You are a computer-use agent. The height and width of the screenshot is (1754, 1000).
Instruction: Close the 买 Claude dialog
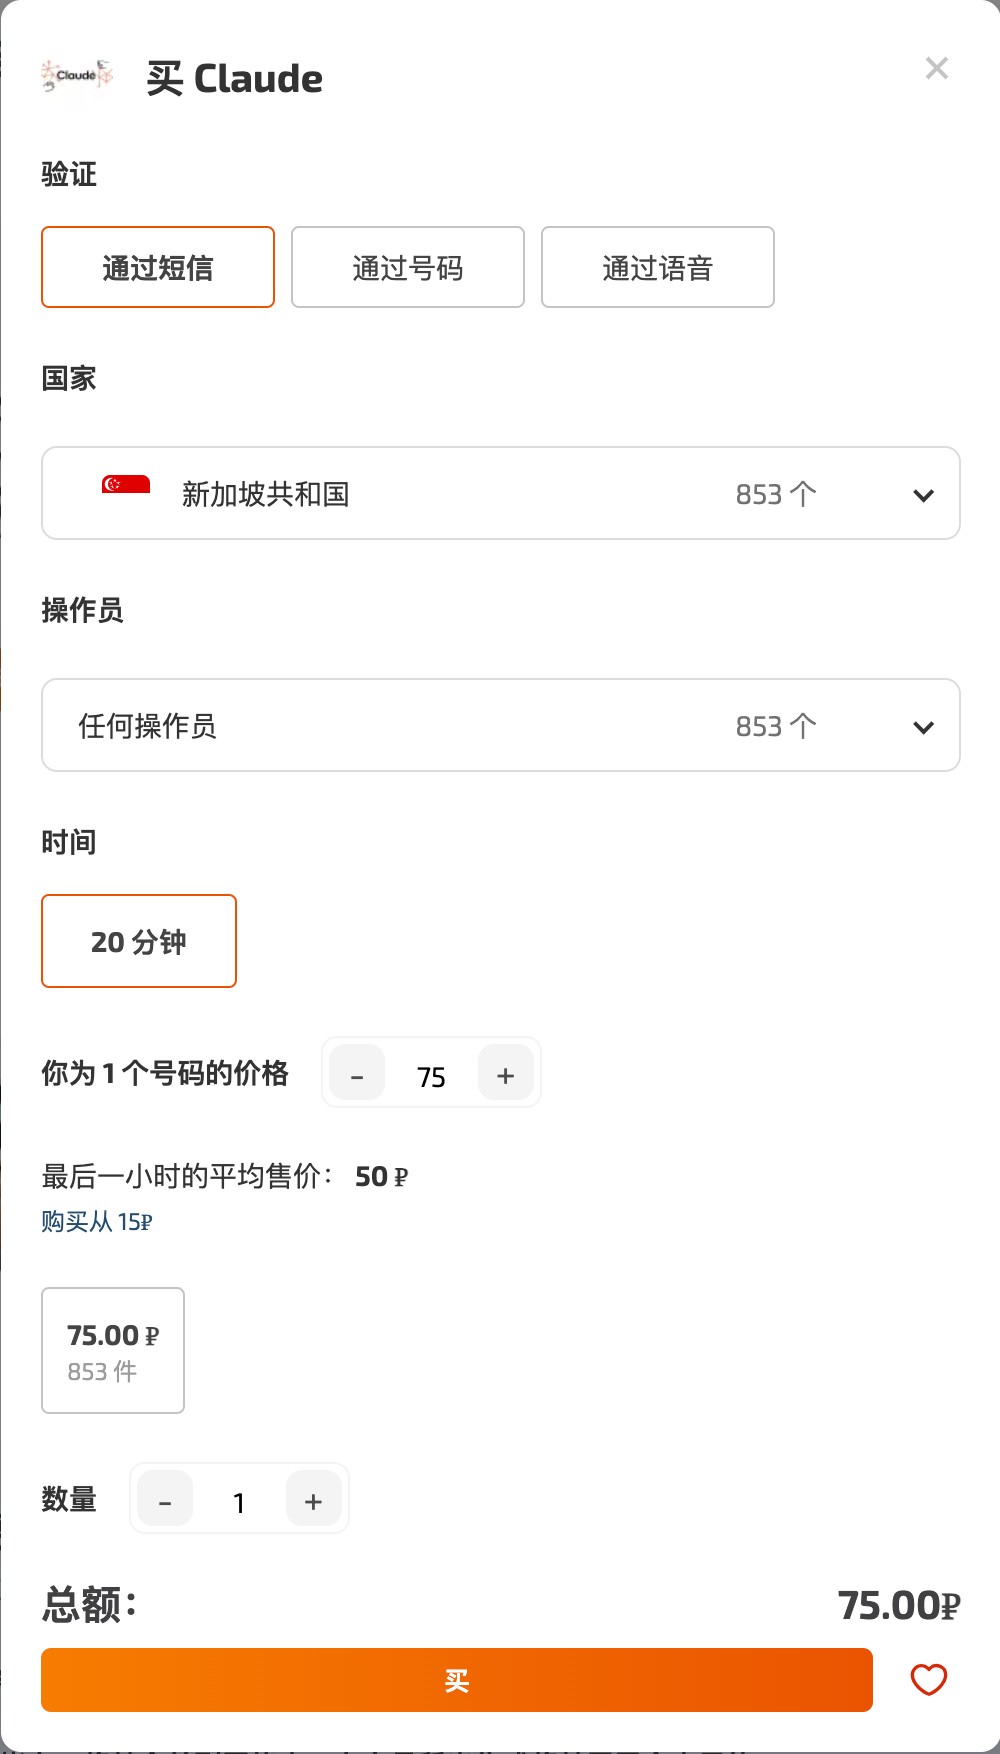tap(937, 68)
